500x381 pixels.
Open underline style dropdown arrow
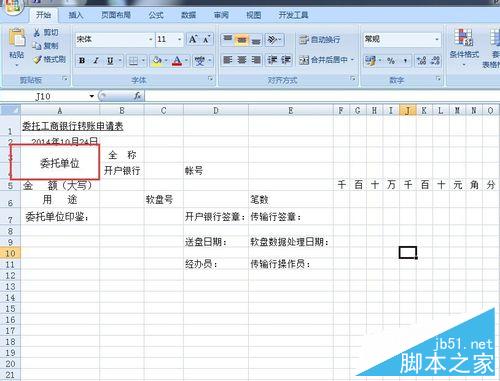click(120, 61)
